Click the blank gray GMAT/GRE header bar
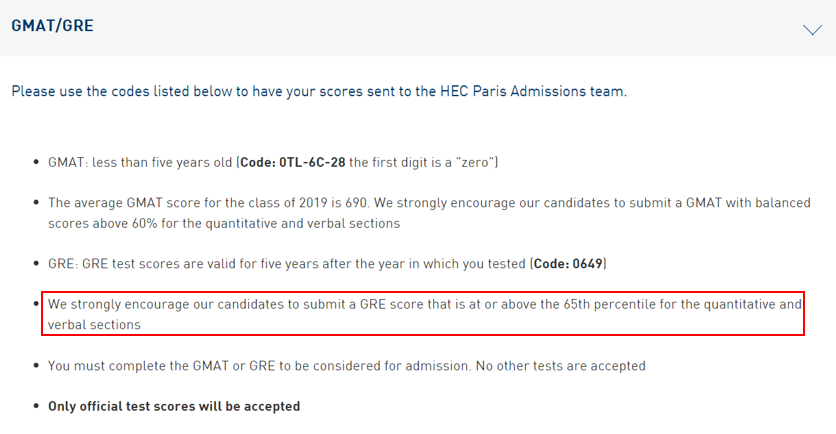The image size is (836, 434). pyautogui.click(x=418, y=28)
